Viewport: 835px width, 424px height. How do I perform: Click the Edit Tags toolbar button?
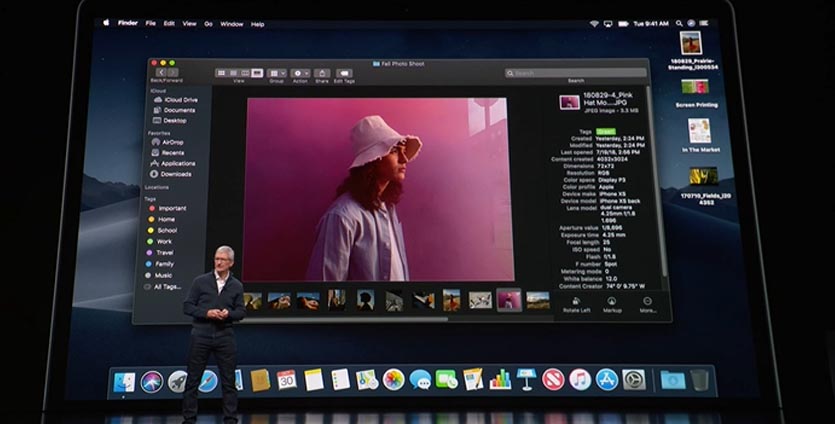click(x=344, y=74)
